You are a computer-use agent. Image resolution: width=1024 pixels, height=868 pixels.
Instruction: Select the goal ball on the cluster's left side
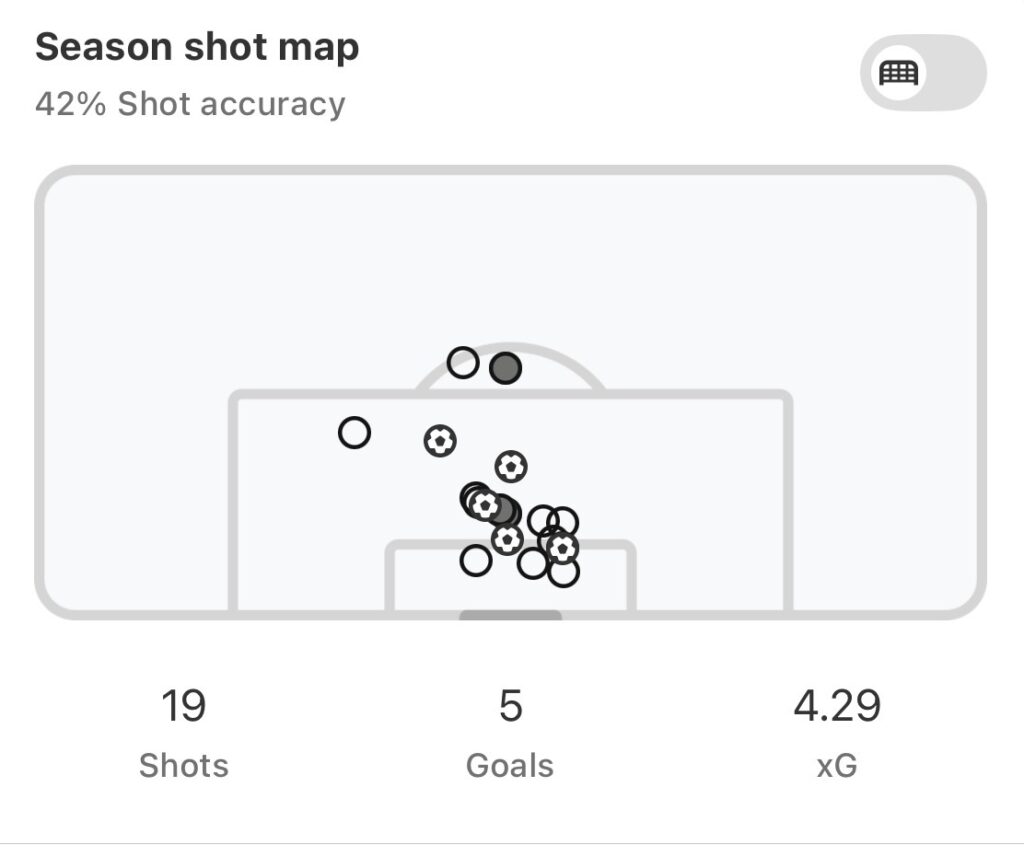coord(485,506)
